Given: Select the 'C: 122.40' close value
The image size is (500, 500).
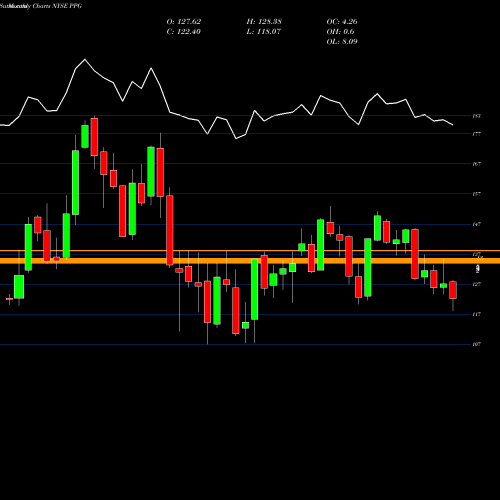Looking at the screenshot, I should point(183,32).
